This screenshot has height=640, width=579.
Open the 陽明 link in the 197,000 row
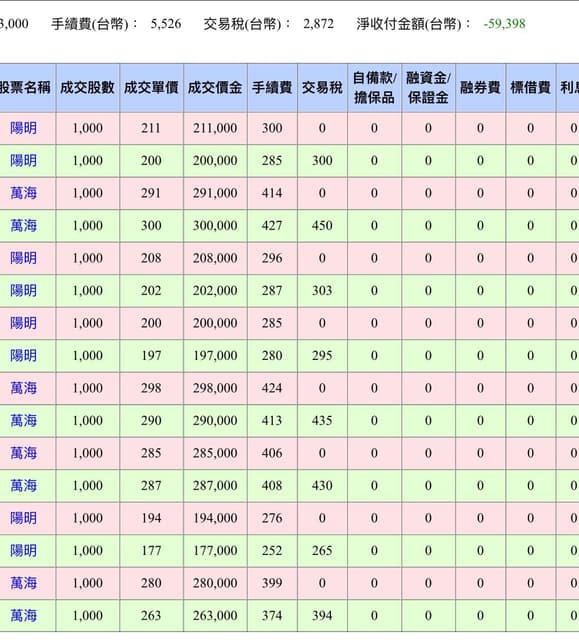(x=23, y=356)
